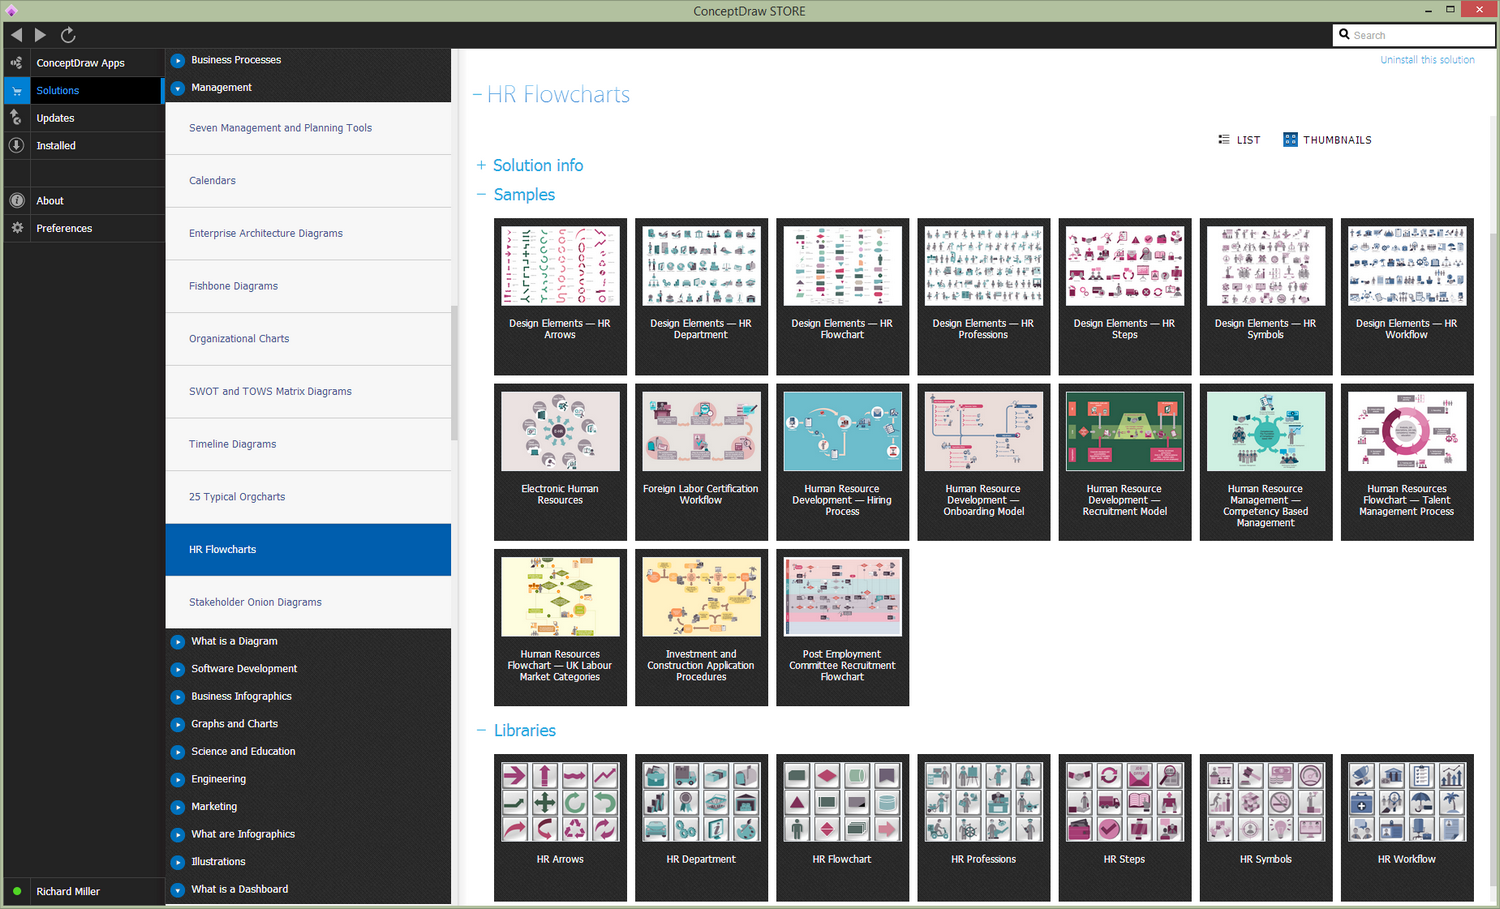This screenshot has height=909, width=1500.
Task: Click the Preferences gear icon
Action: click(17, 228)
